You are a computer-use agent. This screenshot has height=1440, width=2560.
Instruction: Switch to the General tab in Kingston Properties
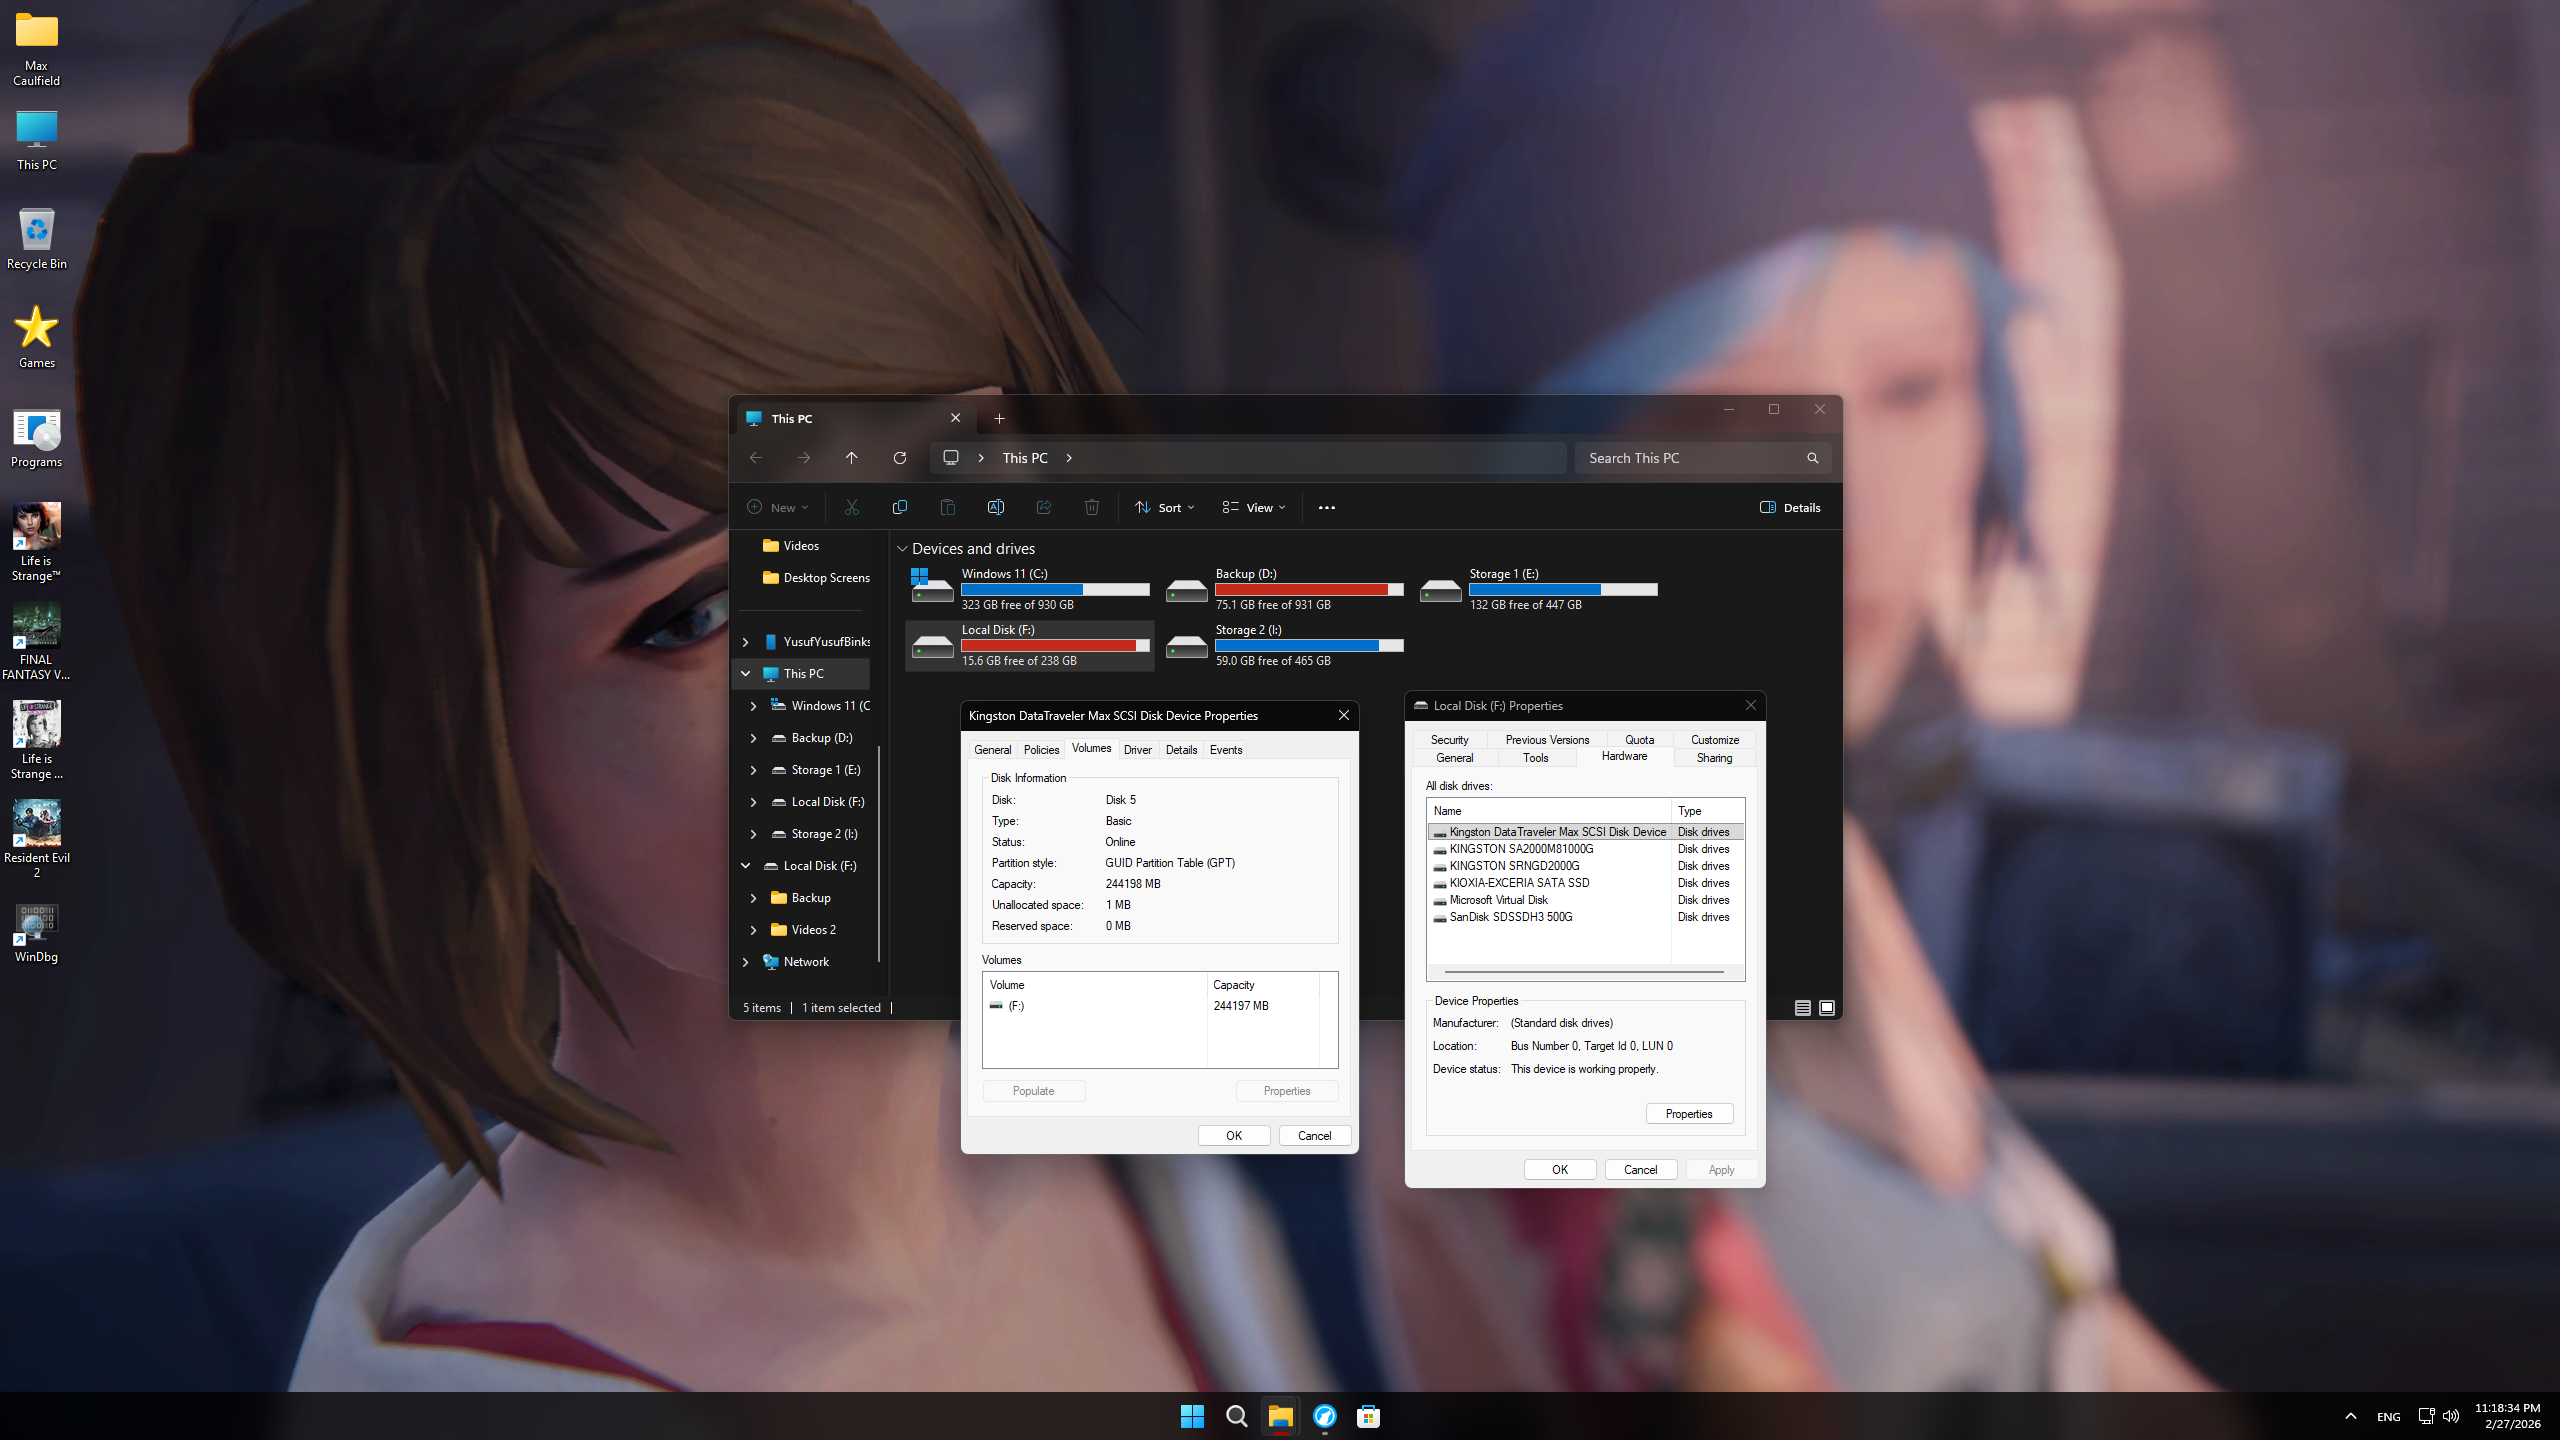click(x=992, y=750)
